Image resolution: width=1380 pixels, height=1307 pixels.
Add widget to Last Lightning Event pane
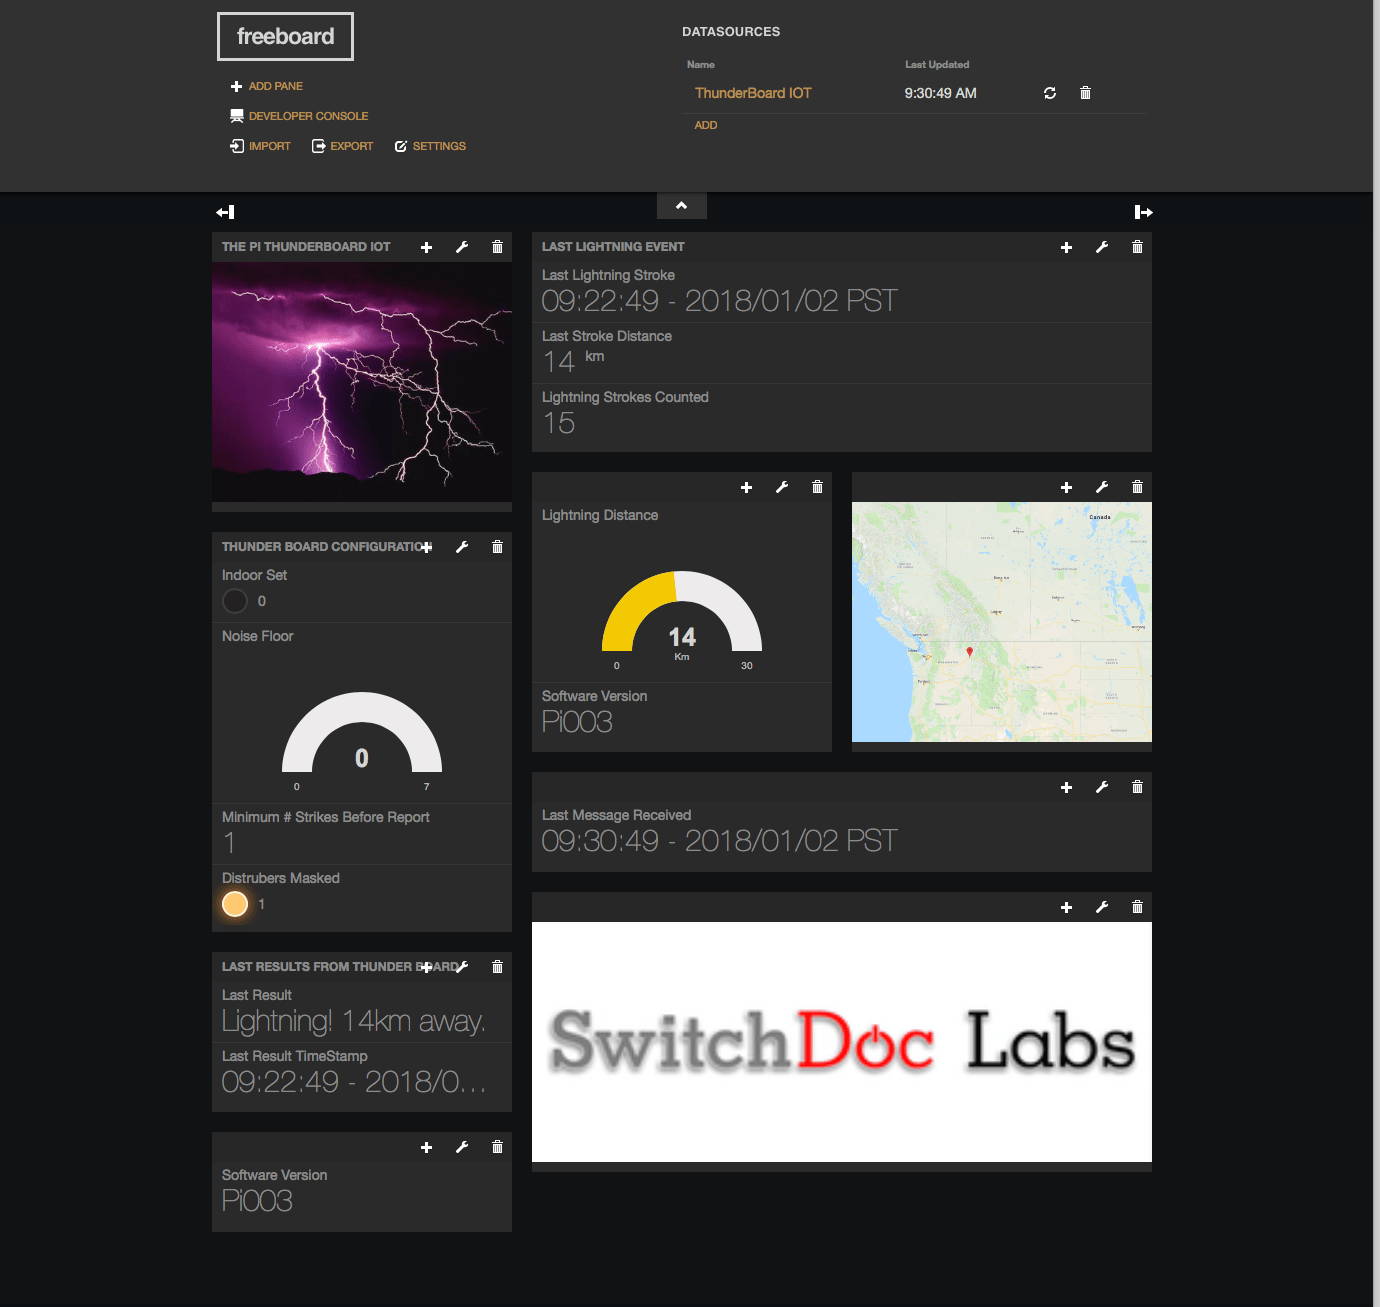(1067, 247)
